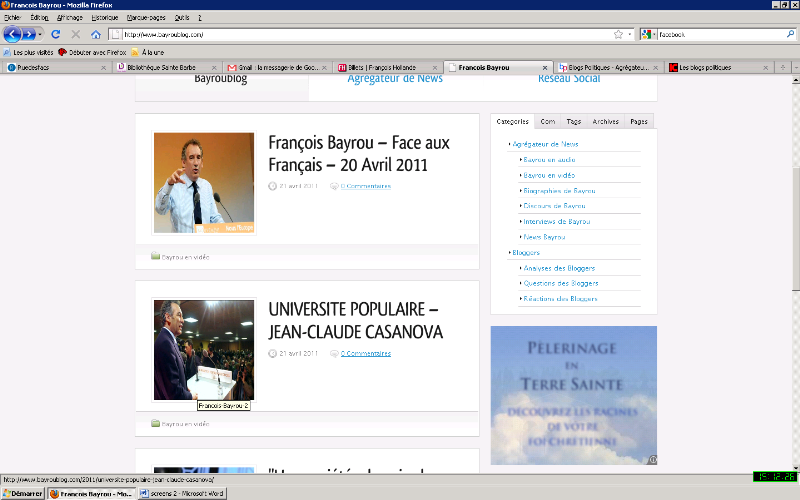Open the search engine selector dropdown
This screenshot has width=800, height=500.
(649, 34)
